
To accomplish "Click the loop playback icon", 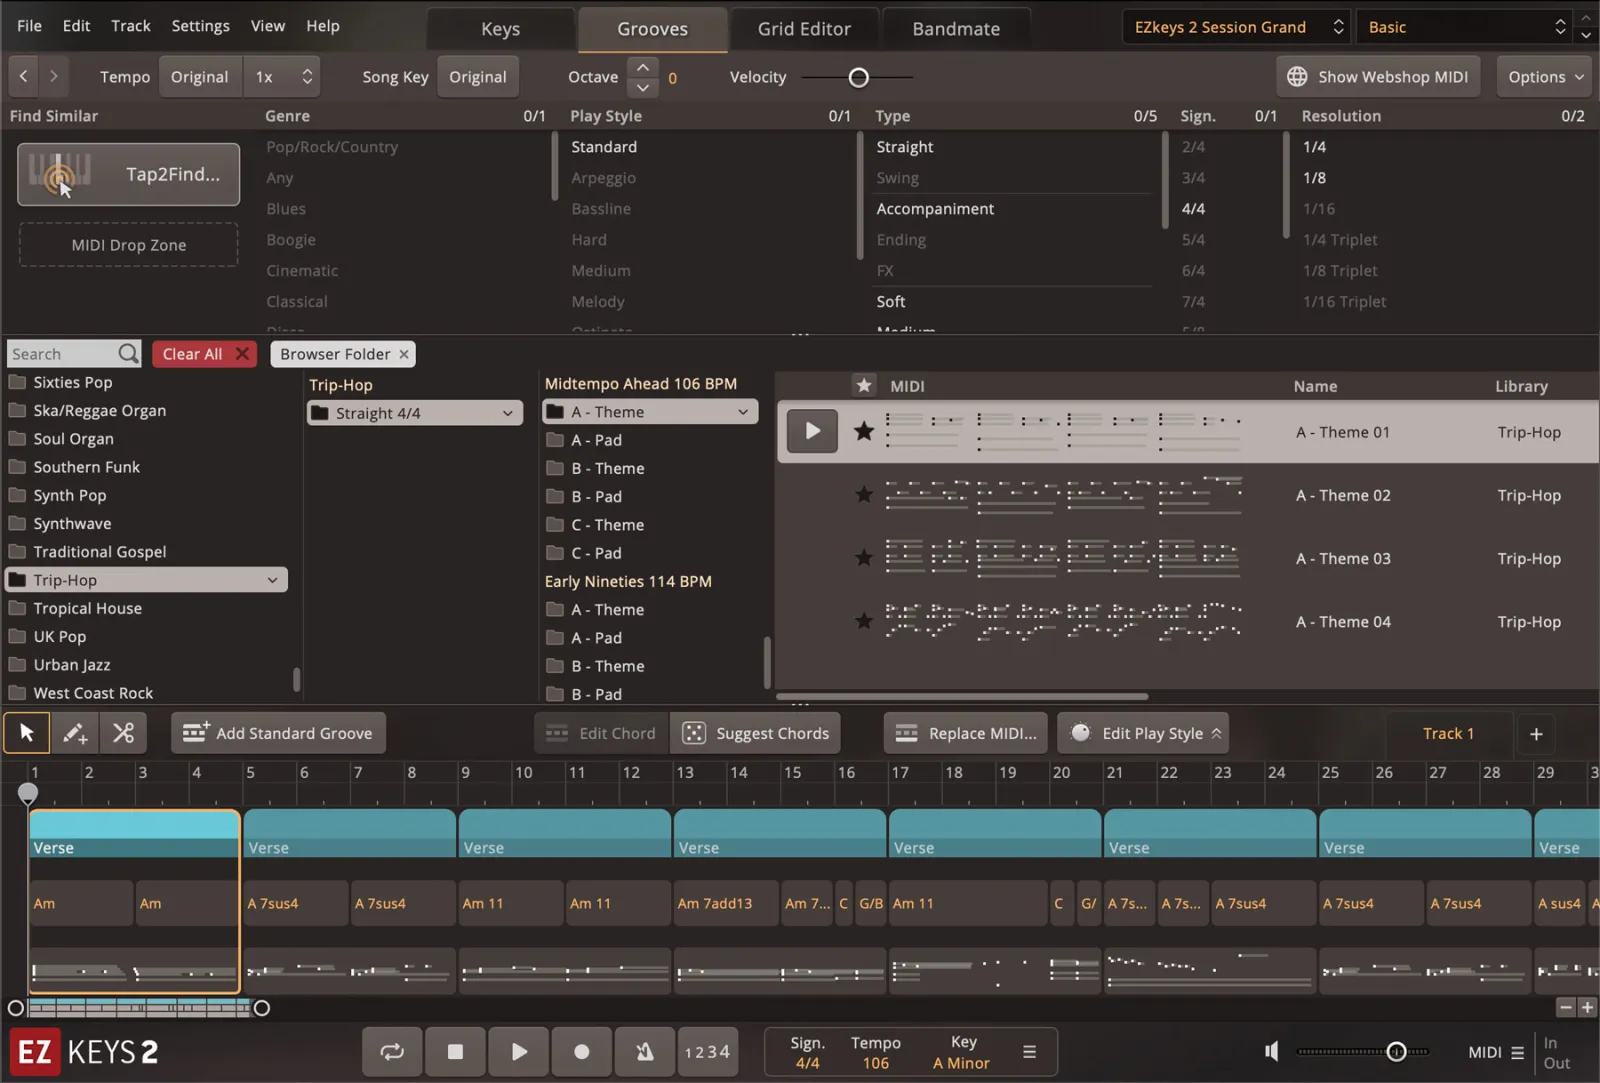I will click(x=392, y=1051).
